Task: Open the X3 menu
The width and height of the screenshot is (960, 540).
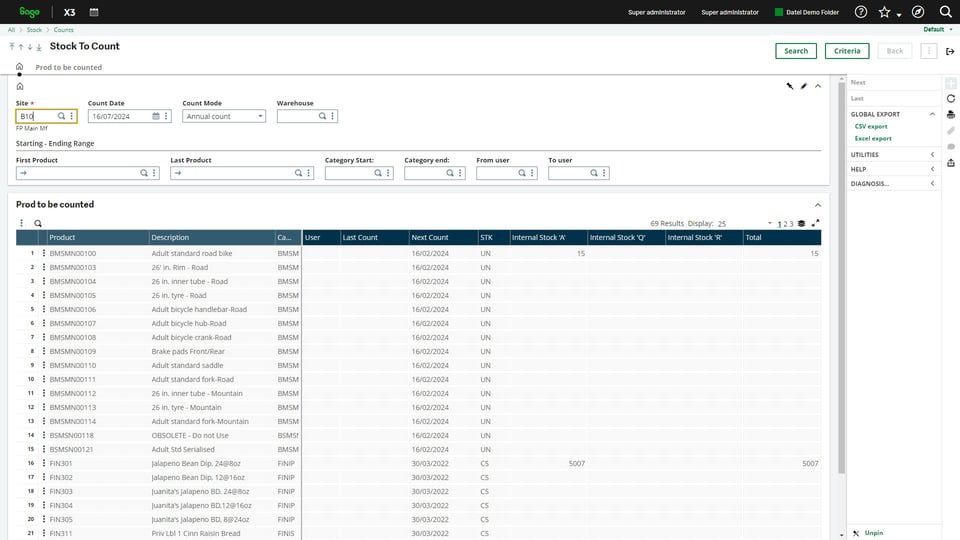Action: [69, 12]
